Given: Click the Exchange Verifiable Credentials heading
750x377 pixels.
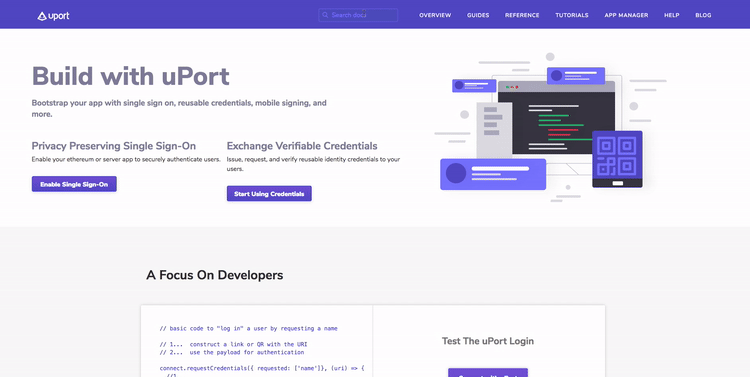Looking at the screenshot, I should tap(302, 146).
